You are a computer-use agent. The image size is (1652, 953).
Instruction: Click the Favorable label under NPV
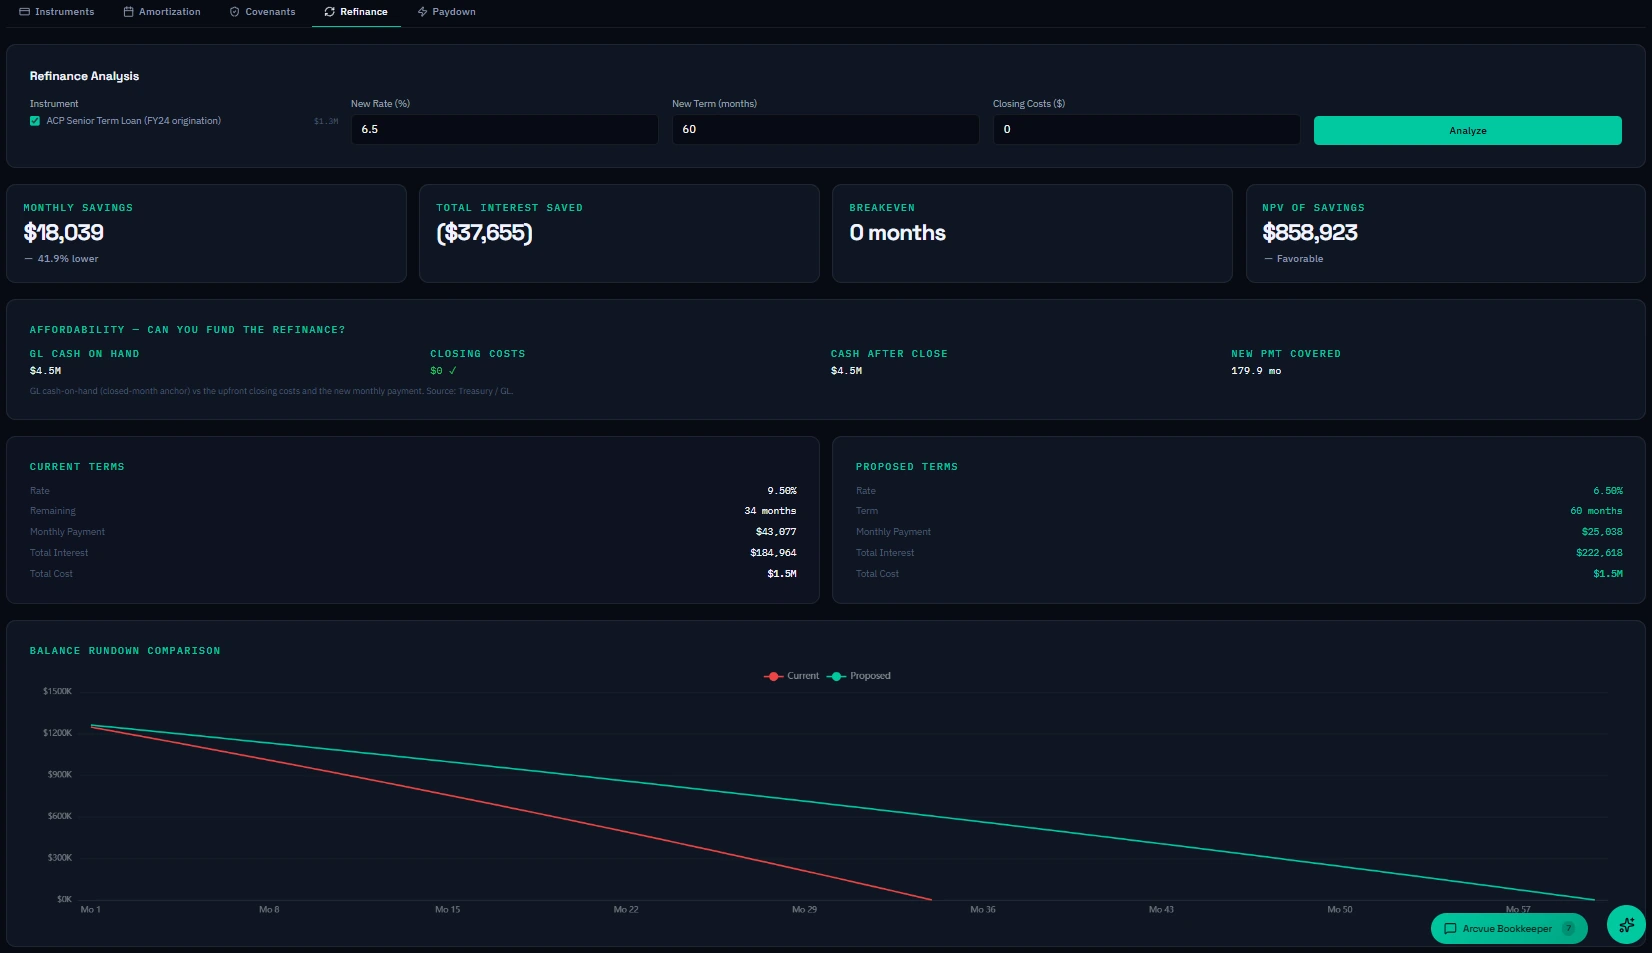tap(1299, 259)
